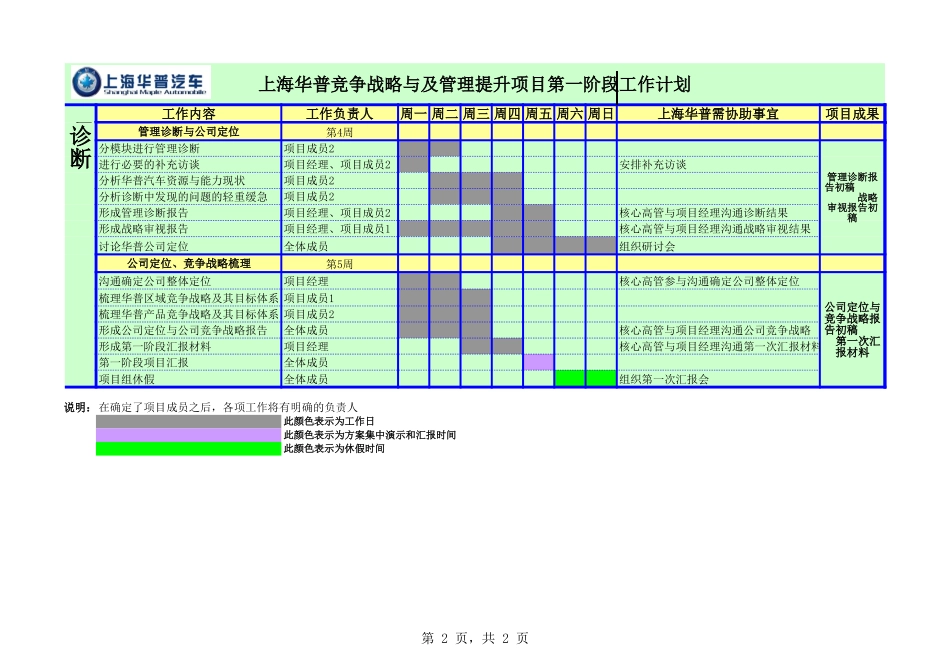Click the 核心高管与项目经理沟通公司竞争战略 cell
The image size is (950, 672).
tap(718, 330)
